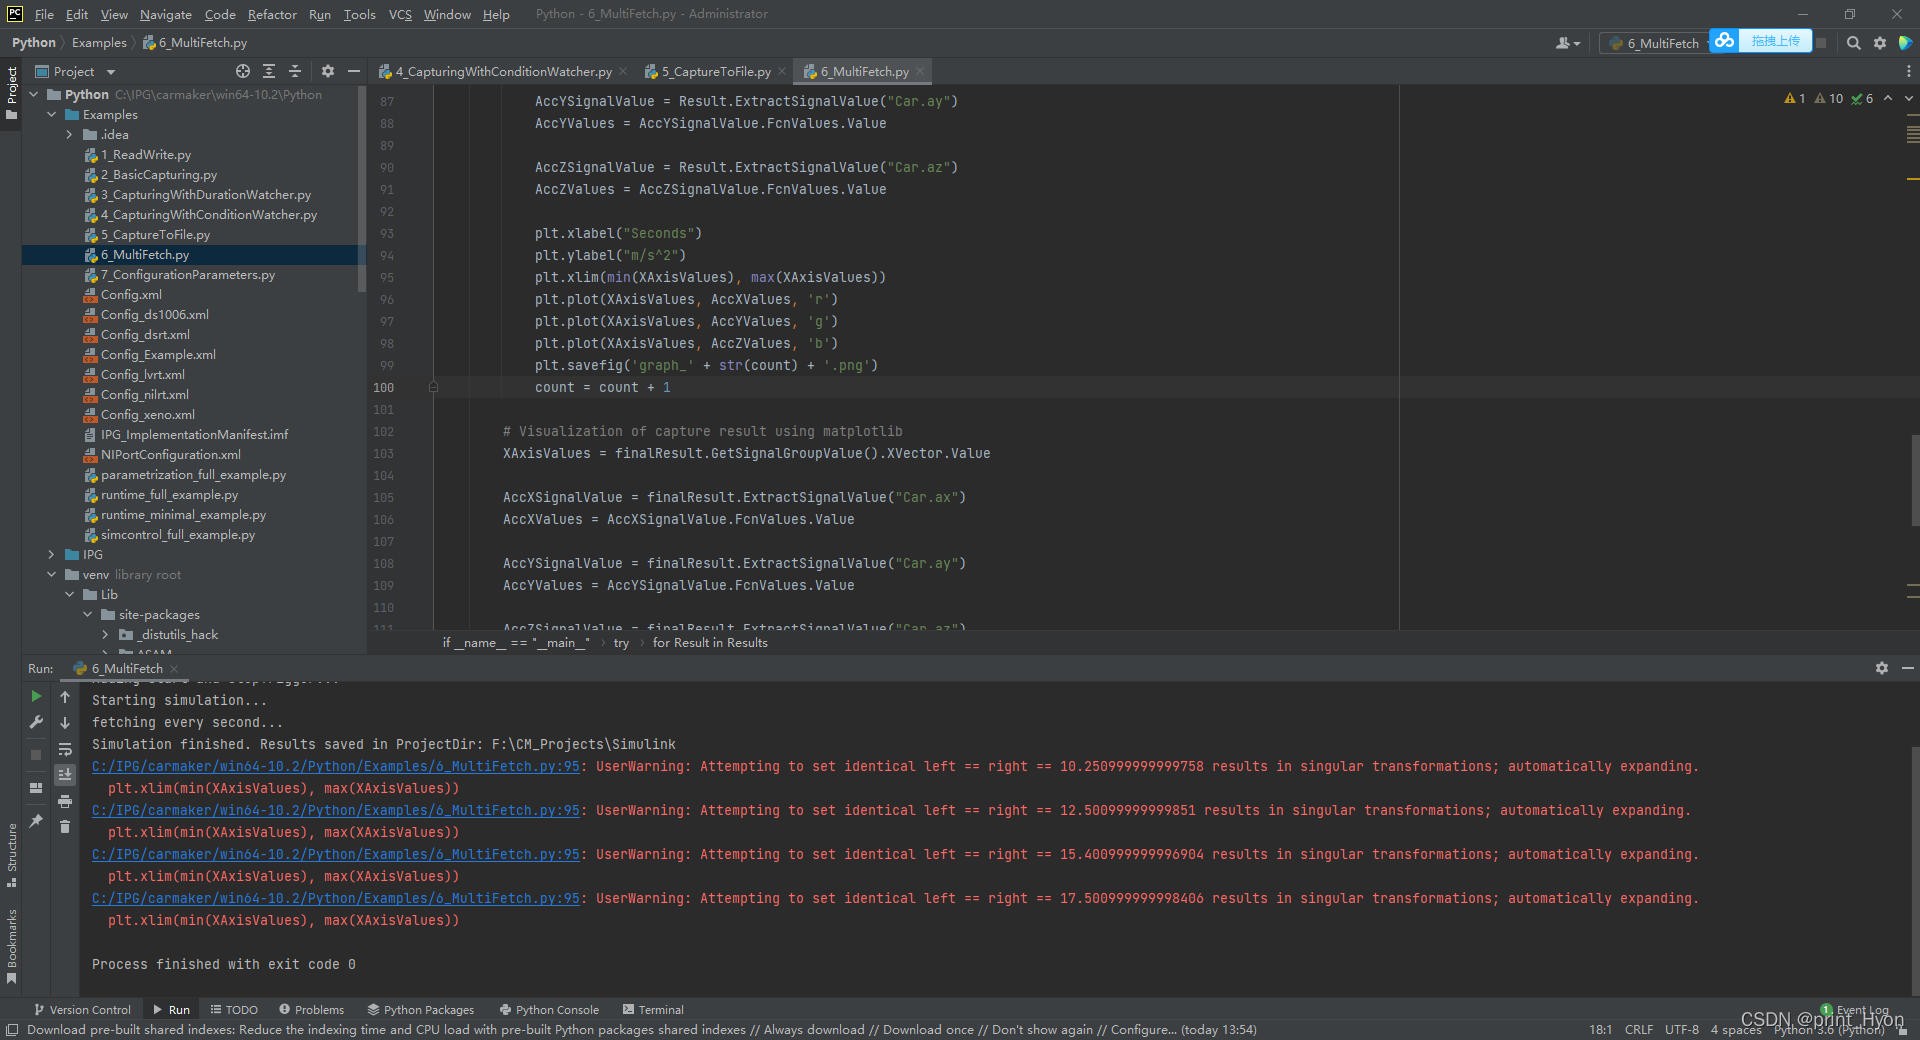Open Project panel options gear

pyautogui.click(x=327, y=71)
